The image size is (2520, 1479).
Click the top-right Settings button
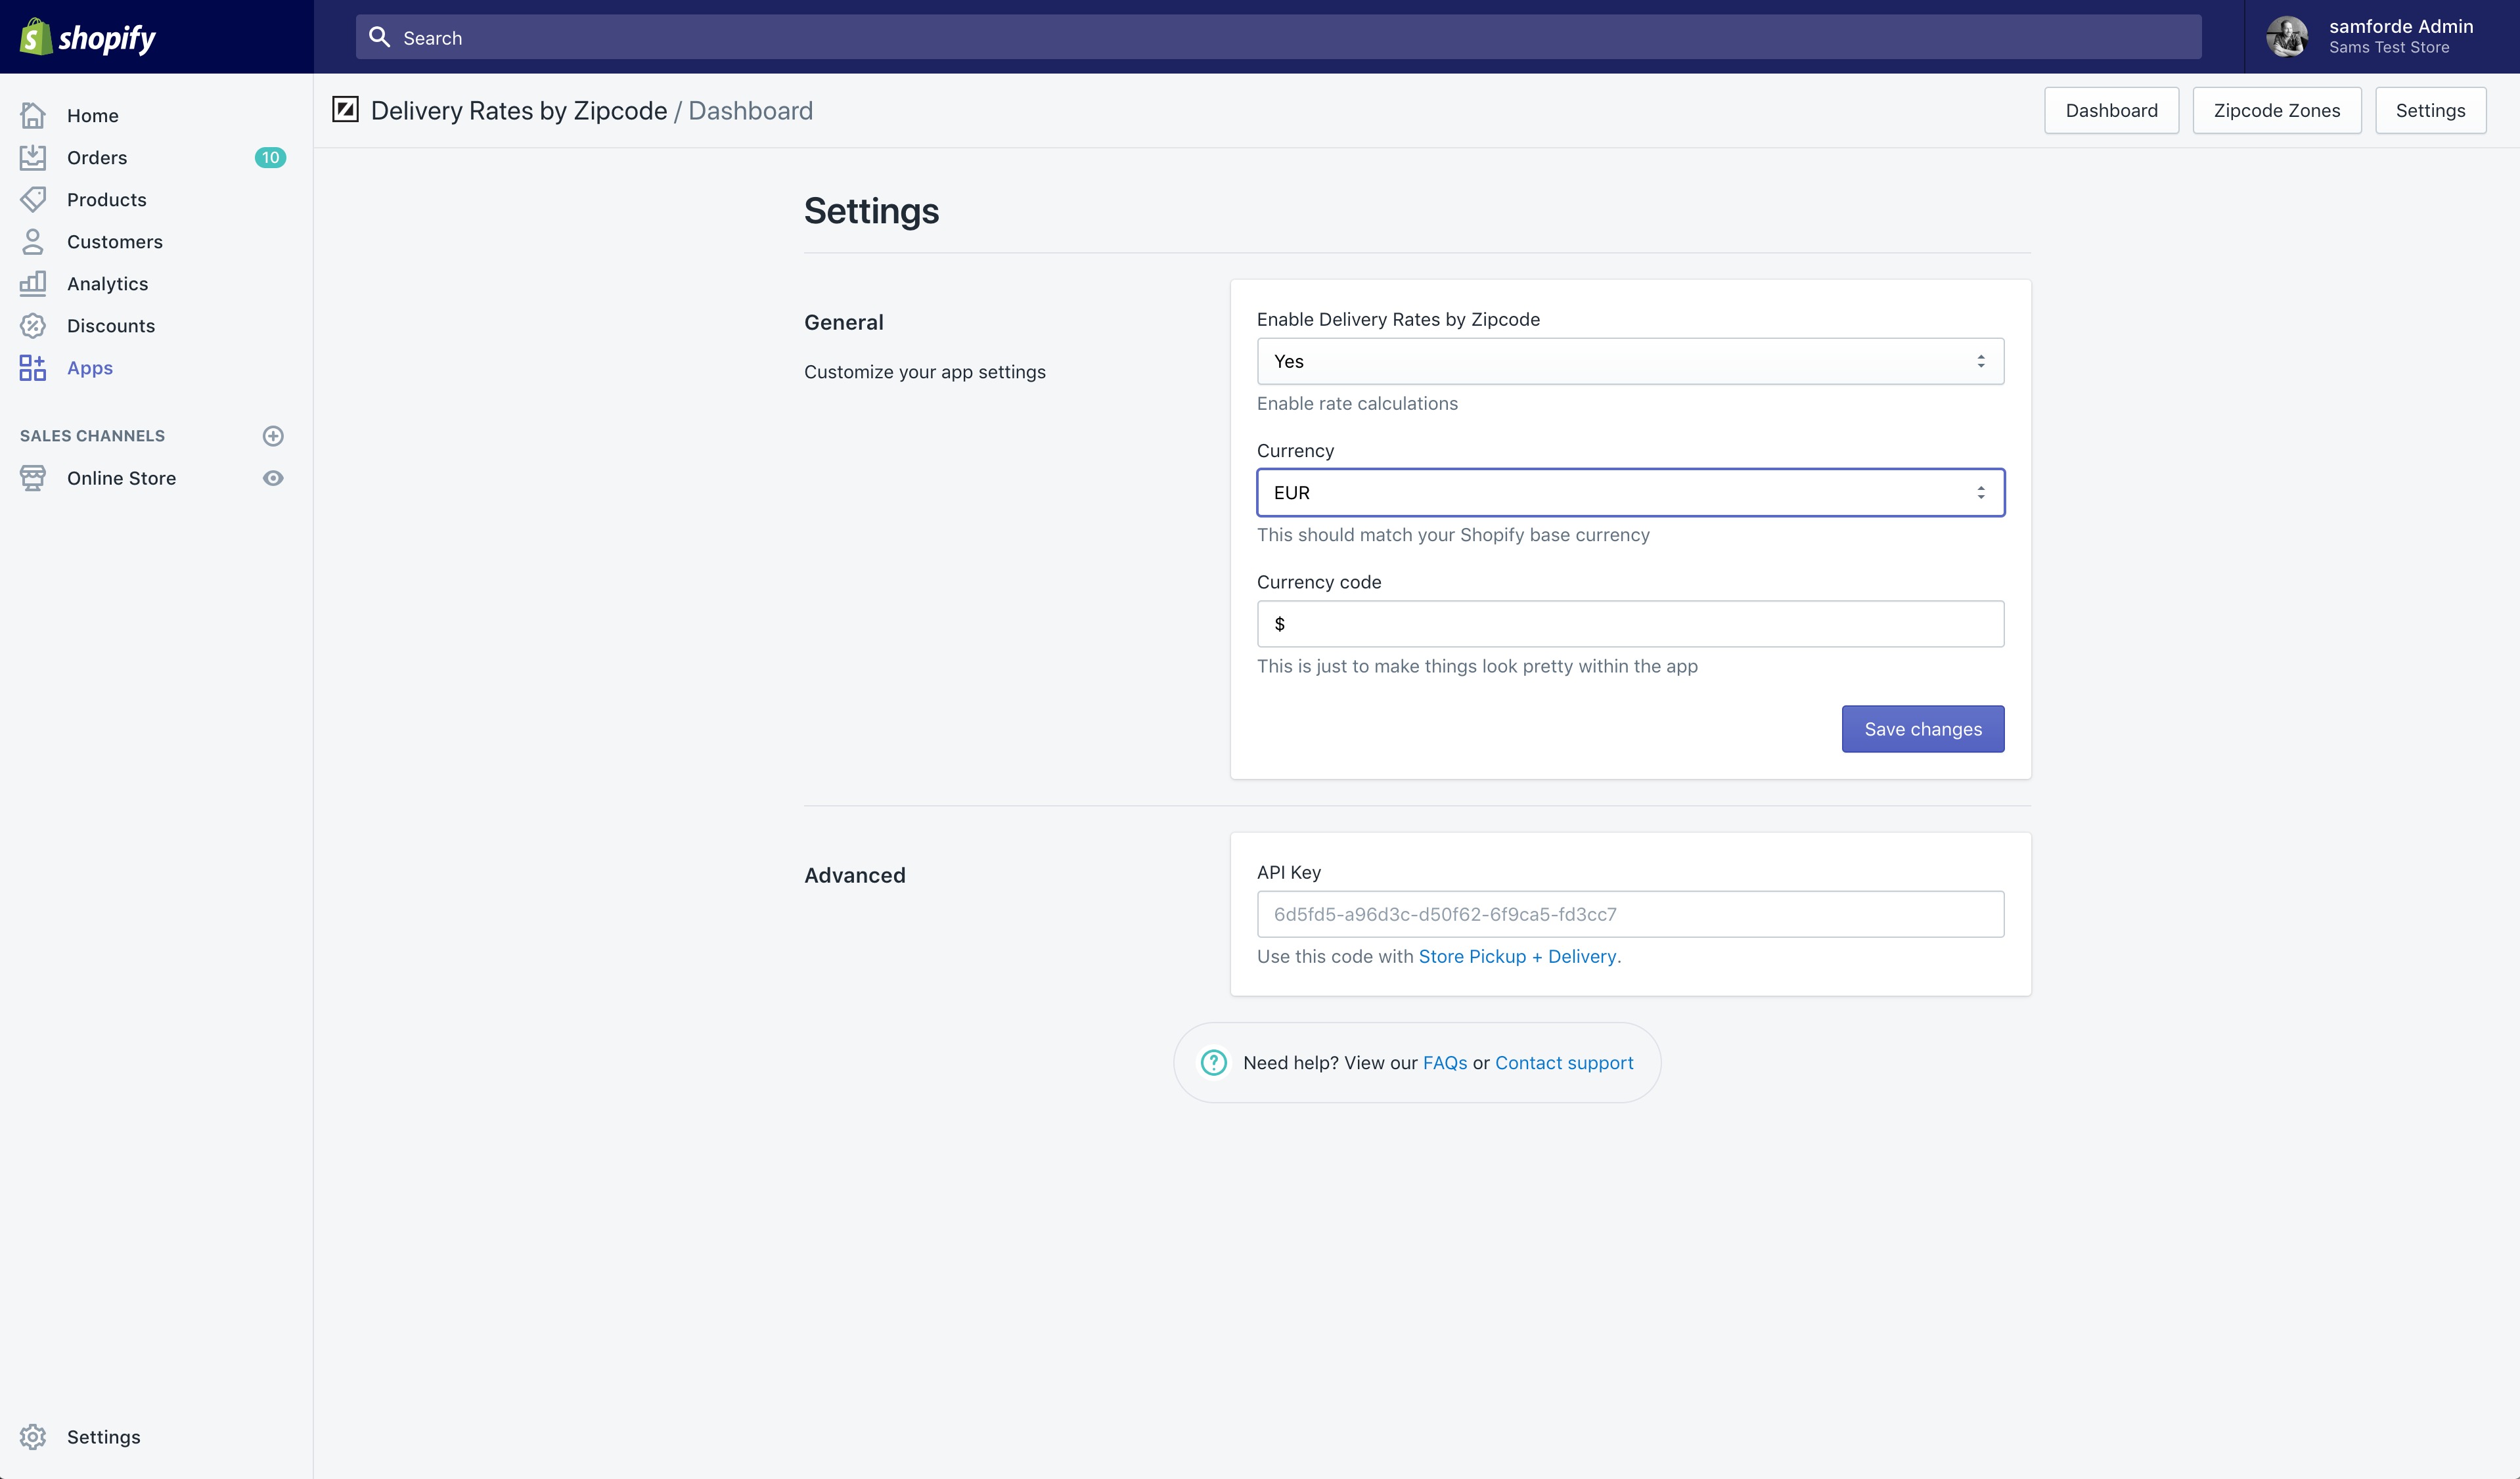(x=2430, y=110)
